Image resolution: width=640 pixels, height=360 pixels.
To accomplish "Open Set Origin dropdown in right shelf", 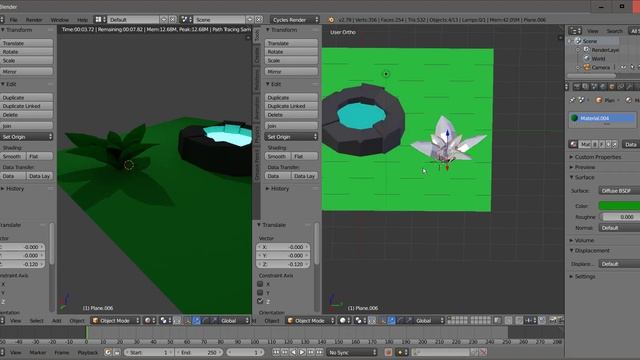I will point(291,137).
